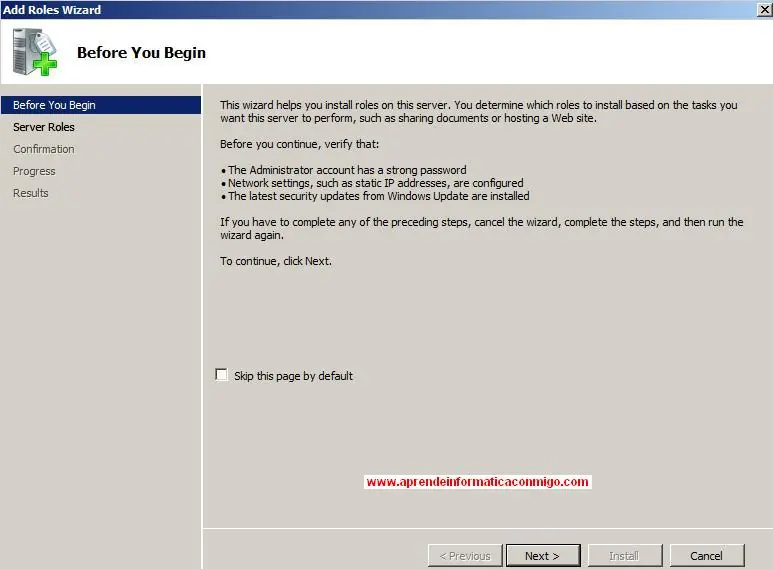Screen dimensions: 773x569
Task: Click the server with green plus icon
Action: click(34, 51)
